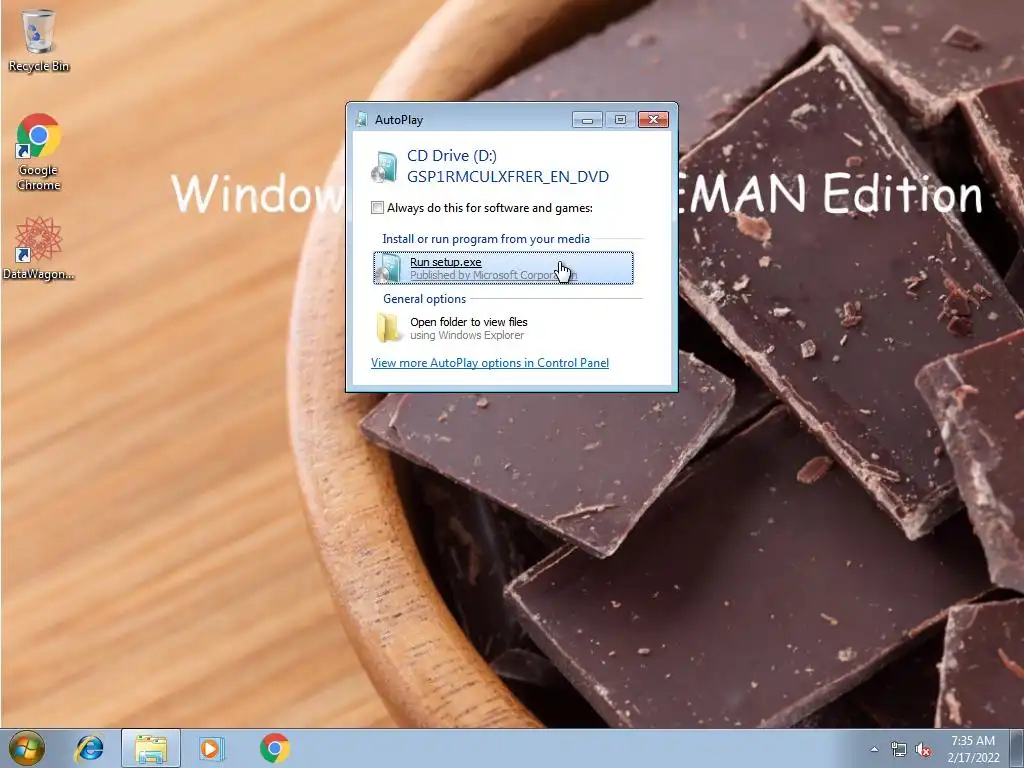Choose Open folder to view files
This screenshot has width=1024, height=768.
(x=503, y=328)
